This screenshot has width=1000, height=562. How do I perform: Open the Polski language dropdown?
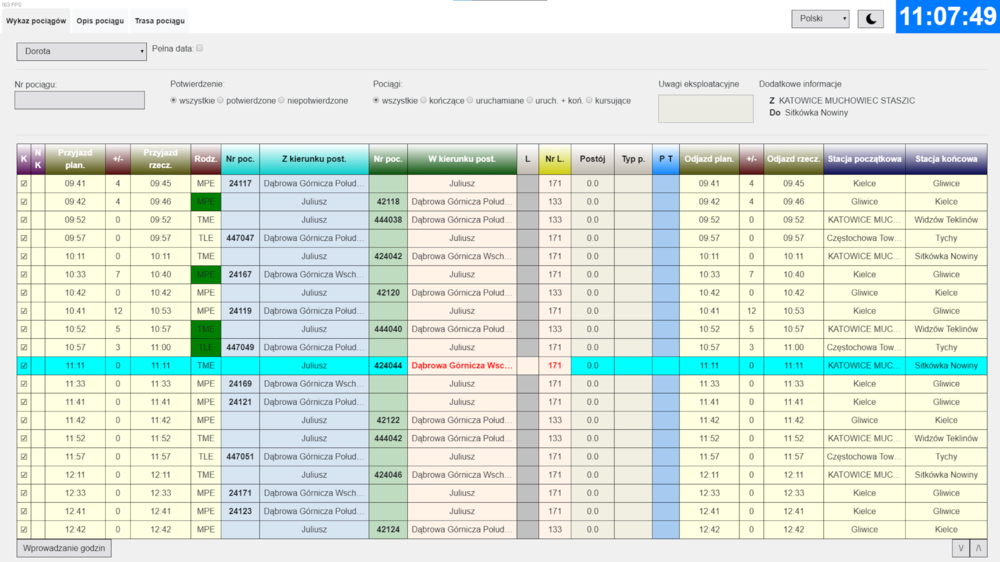[x=820, y=19]
